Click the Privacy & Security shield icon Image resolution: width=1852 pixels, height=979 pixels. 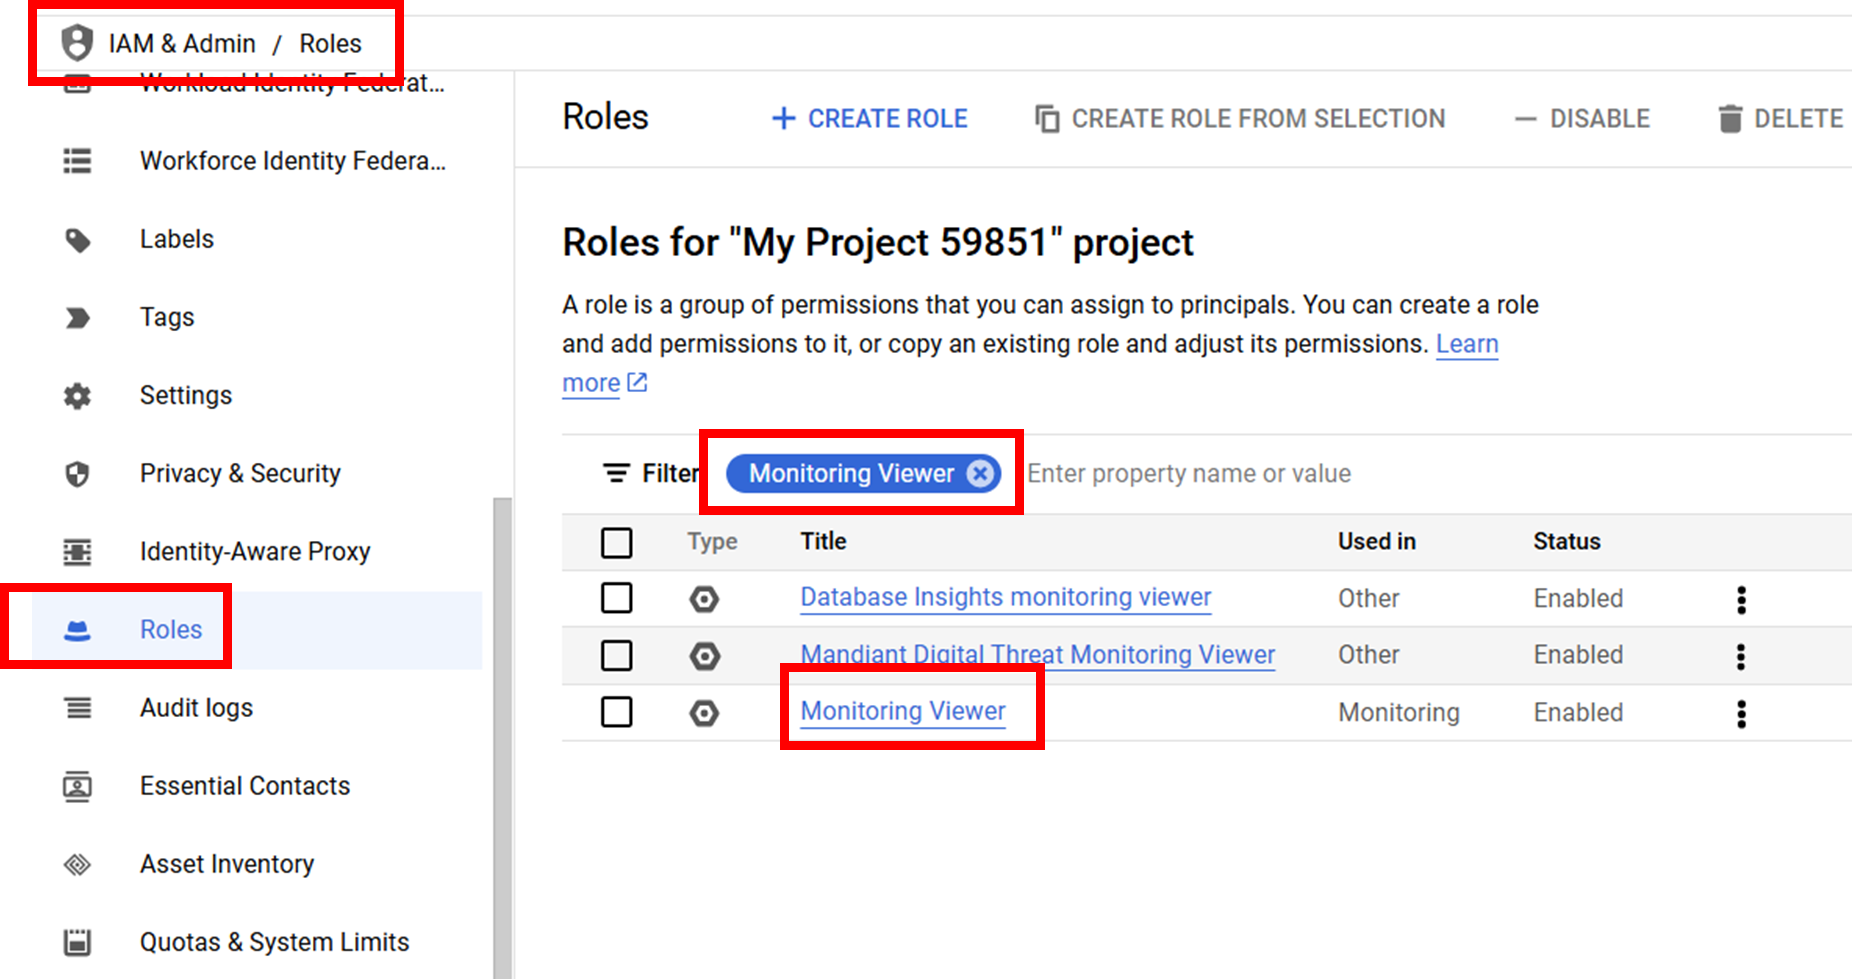click(77, 474)
